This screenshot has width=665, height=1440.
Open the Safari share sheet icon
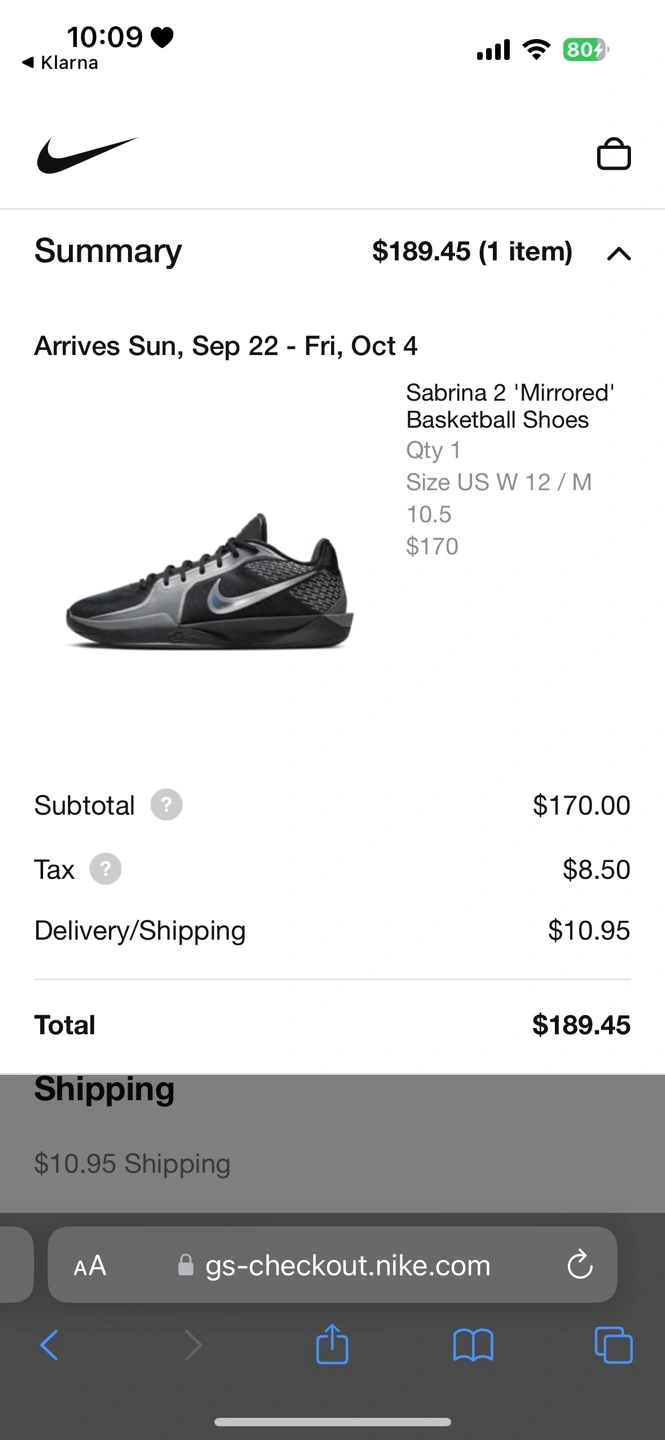coord(332,1344)
